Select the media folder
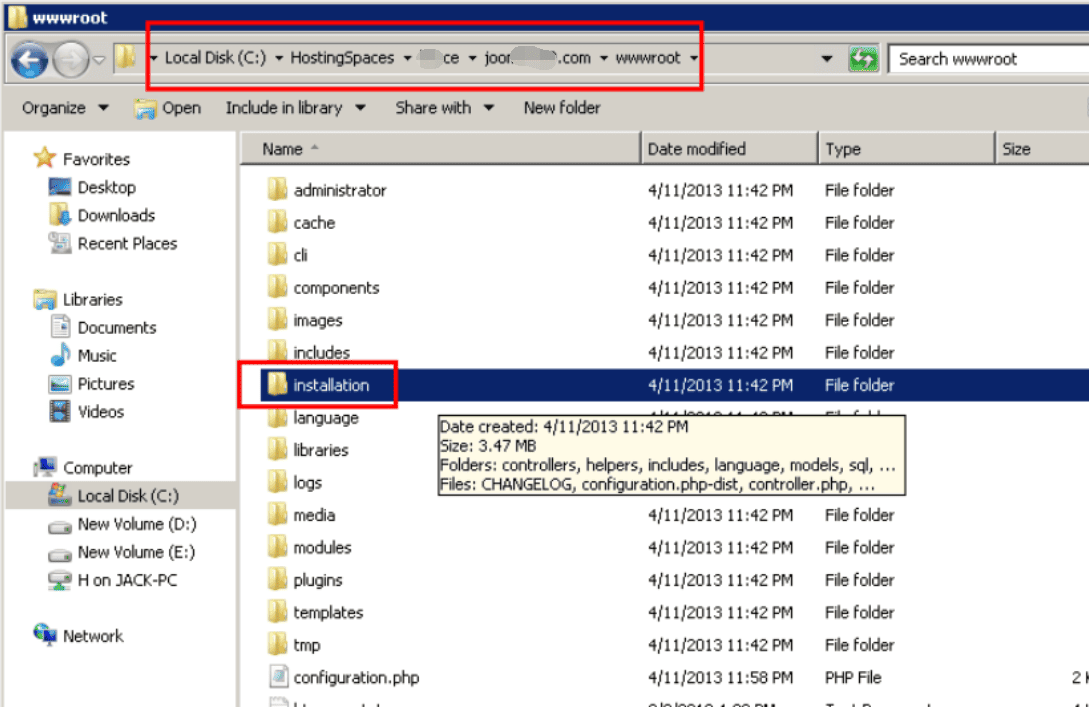Image resolution: width=1089 pixels, height=725 pixels. pos(301,515)
